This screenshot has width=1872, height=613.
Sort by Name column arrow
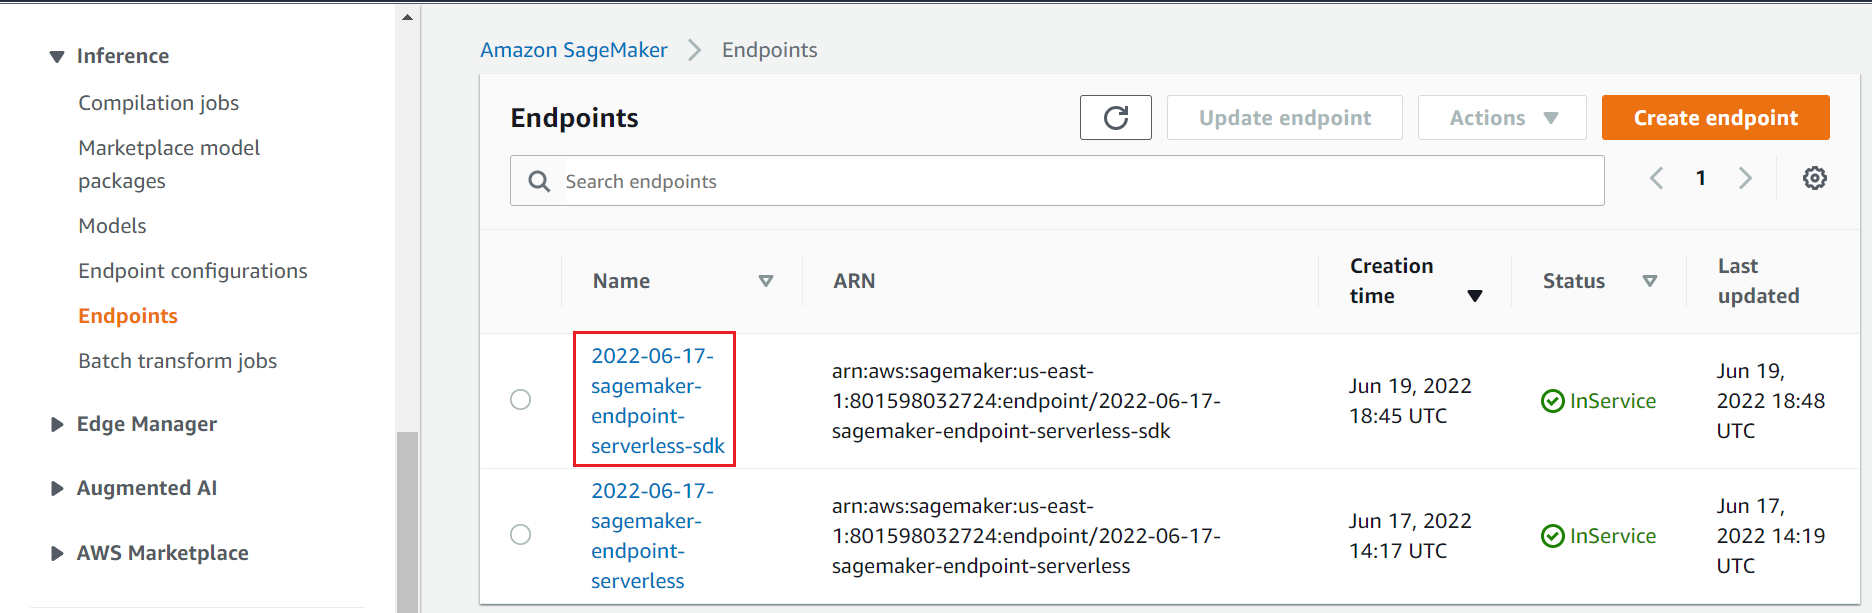click(x=766, y=281)
